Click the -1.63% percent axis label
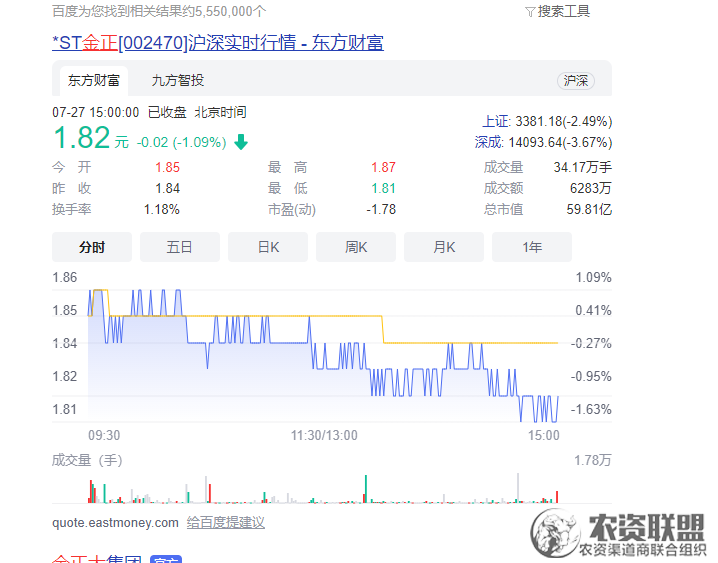Image resolution: width=718 pixels, height=563 pixels. (x=591, y=409)
